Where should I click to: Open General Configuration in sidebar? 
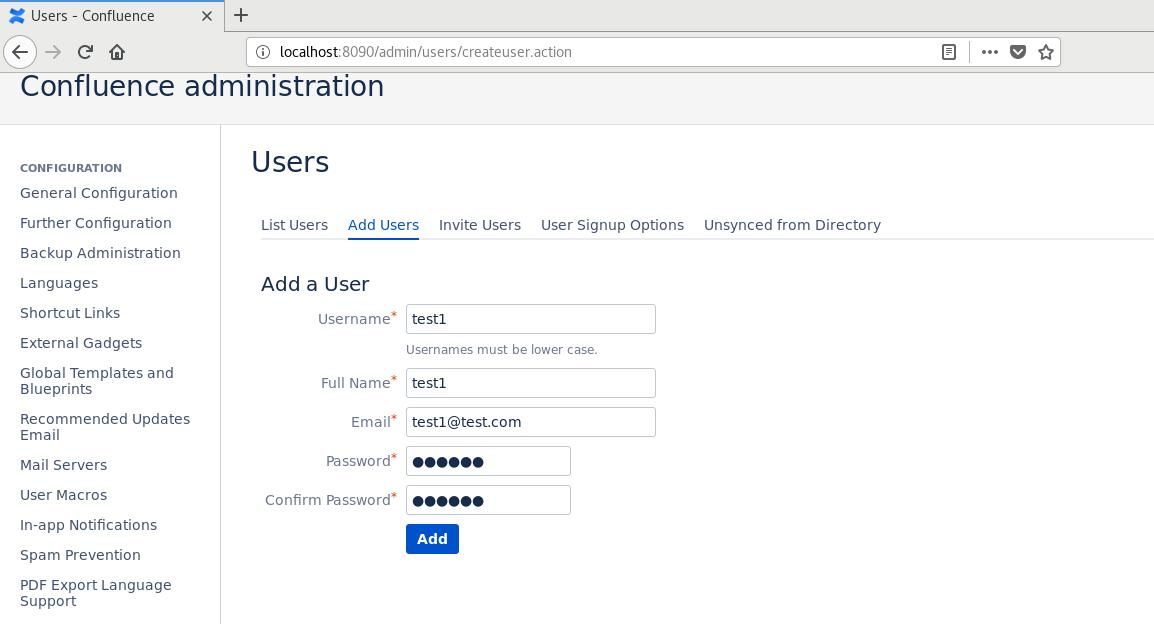(x=99, y=193)
